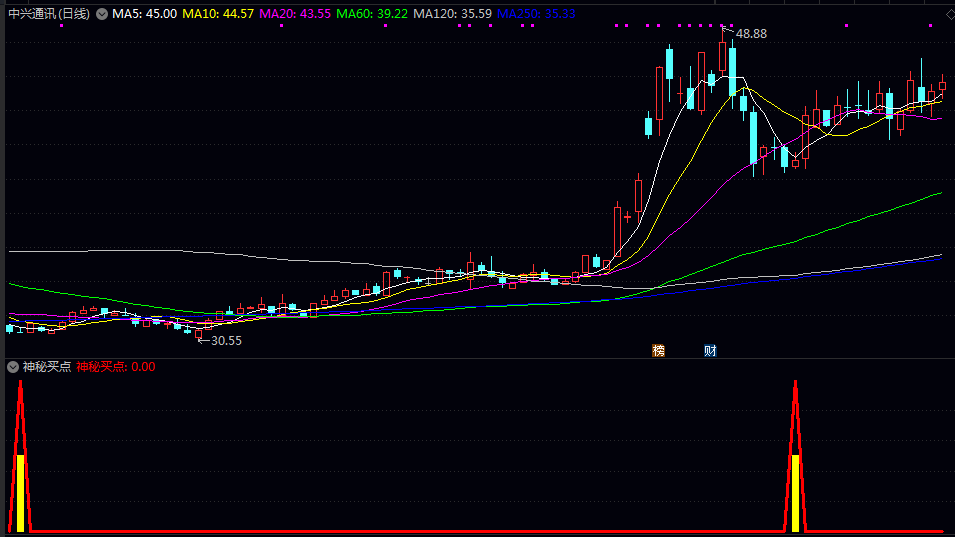Click the diamond icon at top-right corner

950,15
